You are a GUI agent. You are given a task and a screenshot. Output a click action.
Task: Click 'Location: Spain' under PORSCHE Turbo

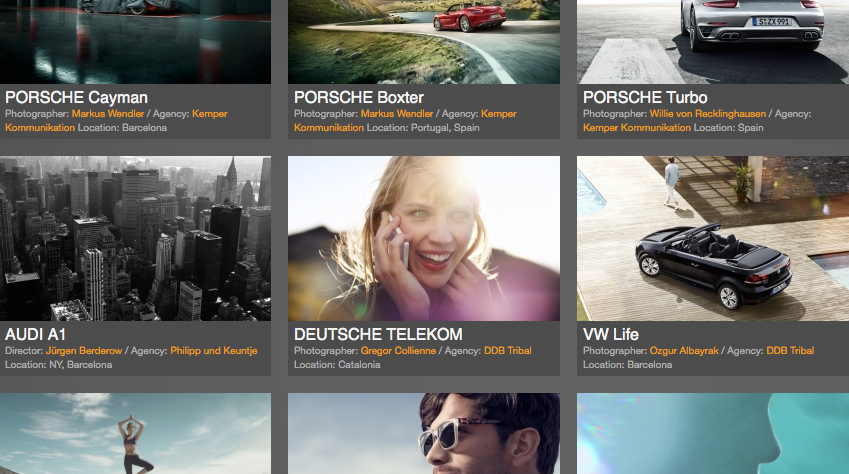tap(728, 128)
